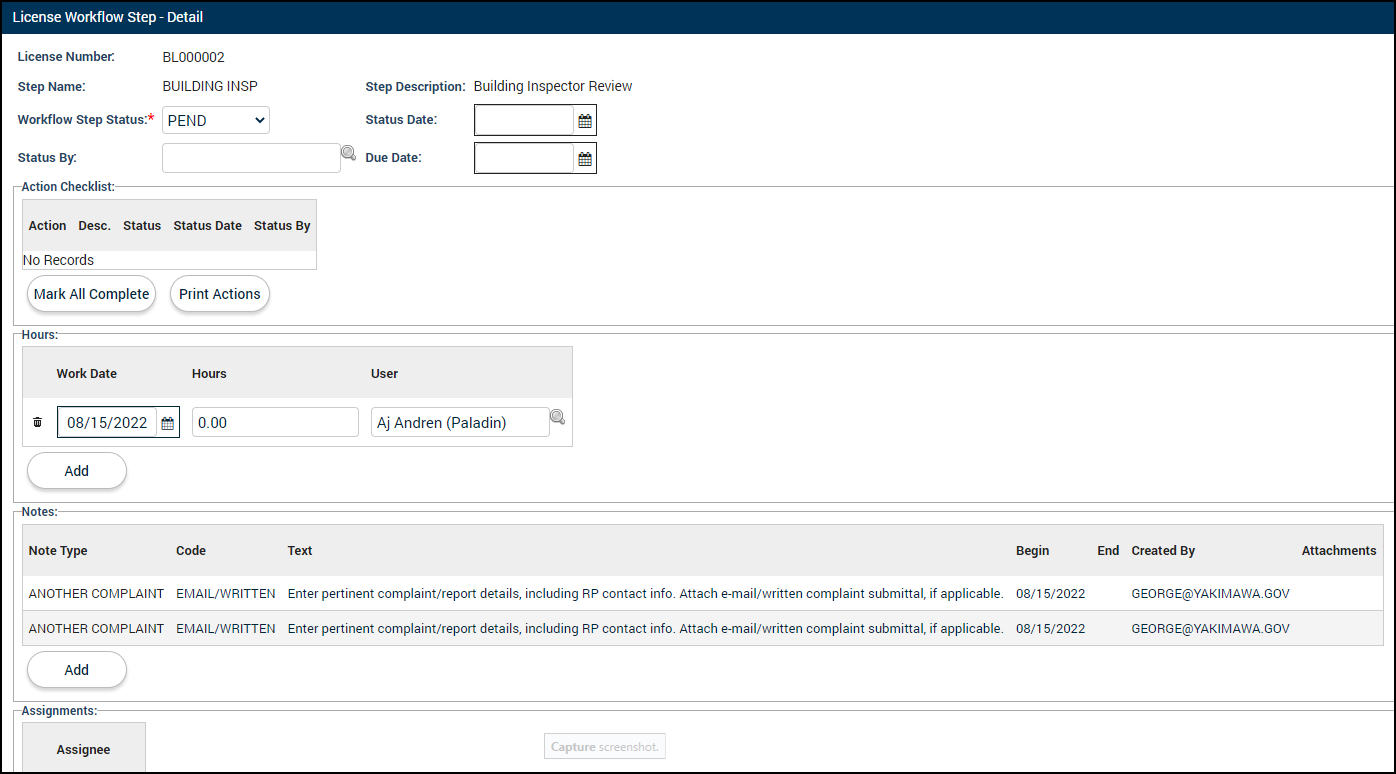The width and height of the screenshot is (1396, 774).
Task: Open the Status Date calendar picker
Action: click(585, 121)
